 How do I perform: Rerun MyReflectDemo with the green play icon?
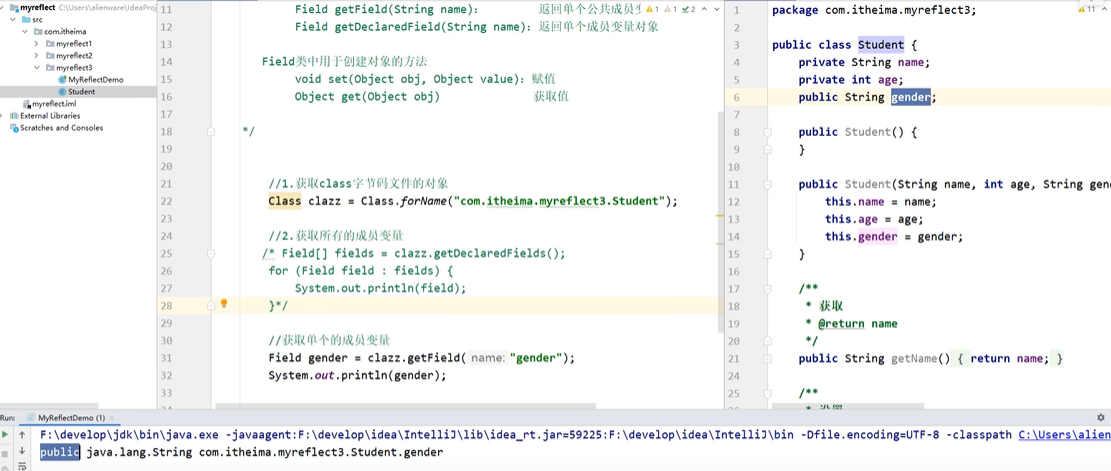click(x=6, y=434)
